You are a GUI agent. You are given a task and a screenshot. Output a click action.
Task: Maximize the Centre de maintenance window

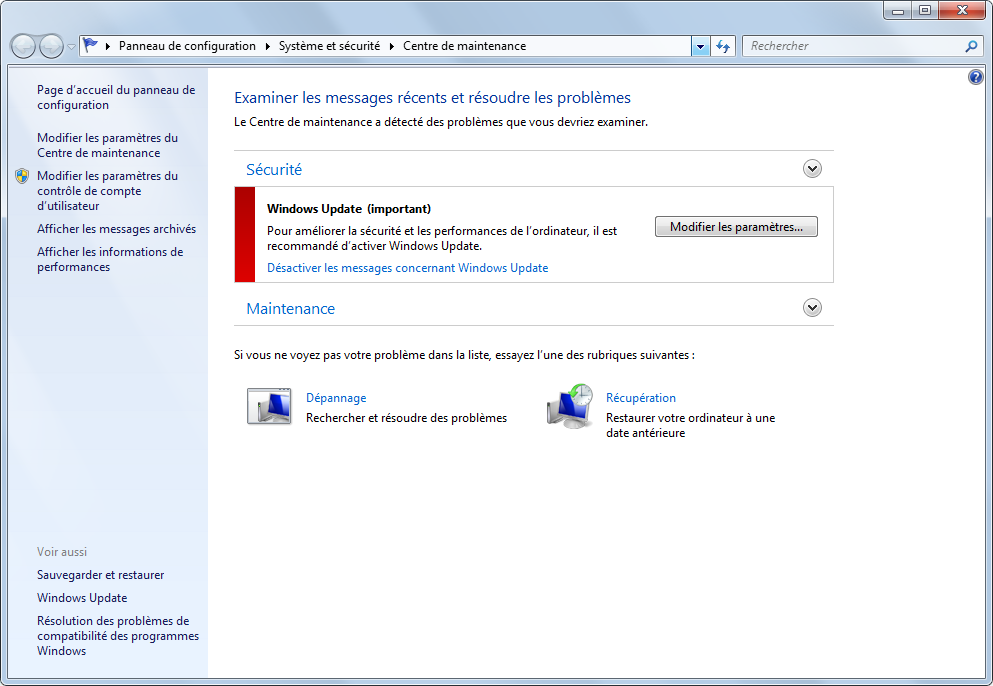coord(925,11)
